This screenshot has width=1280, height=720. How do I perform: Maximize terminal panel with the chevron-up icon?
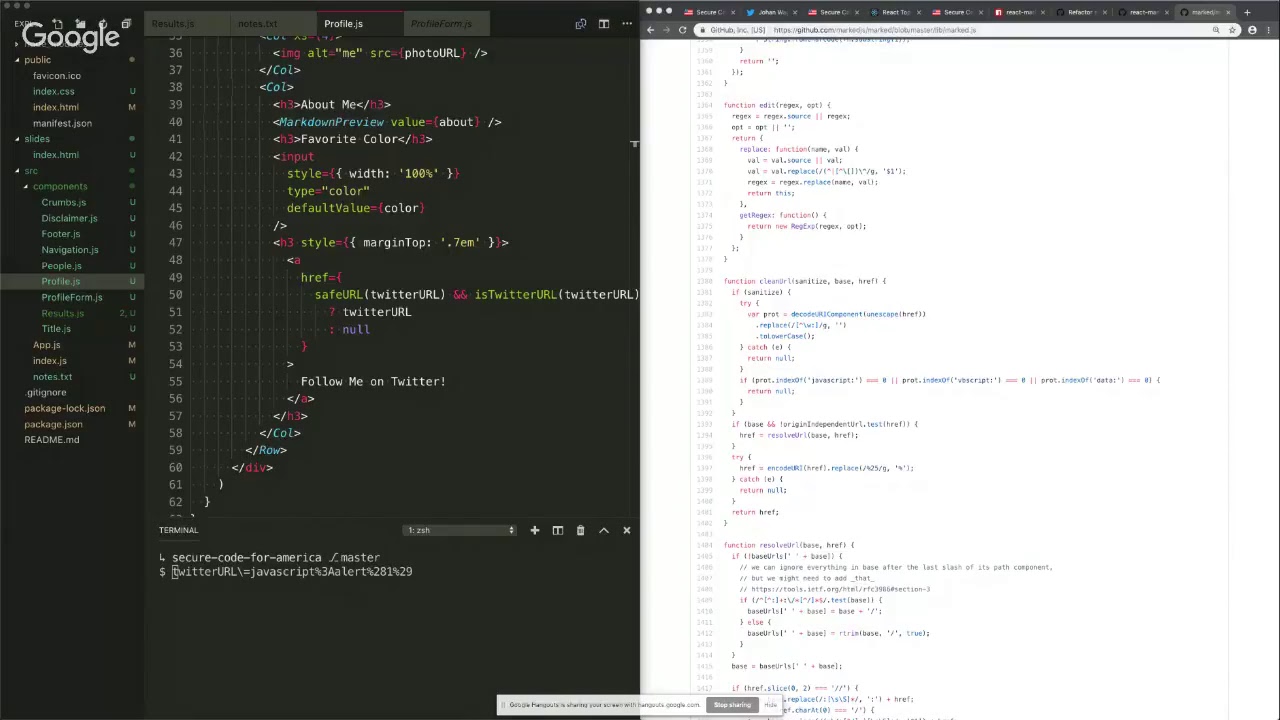(x=604, y=530)
